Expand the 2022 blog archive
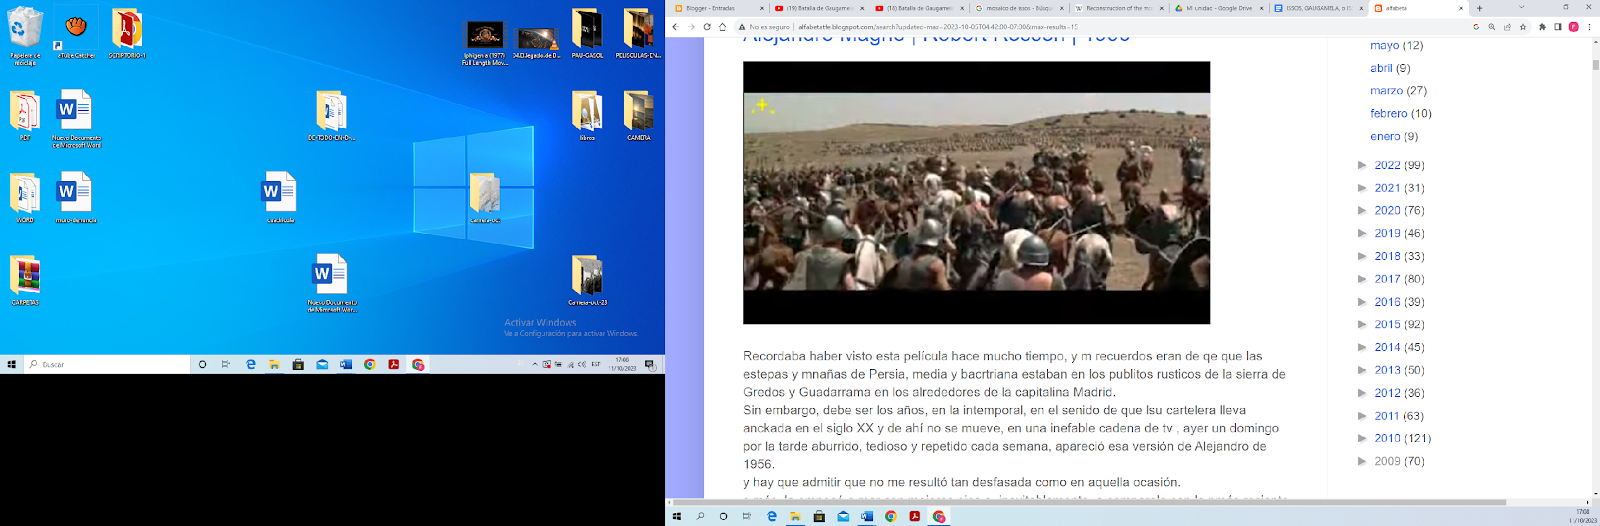 coord(1362,165)
